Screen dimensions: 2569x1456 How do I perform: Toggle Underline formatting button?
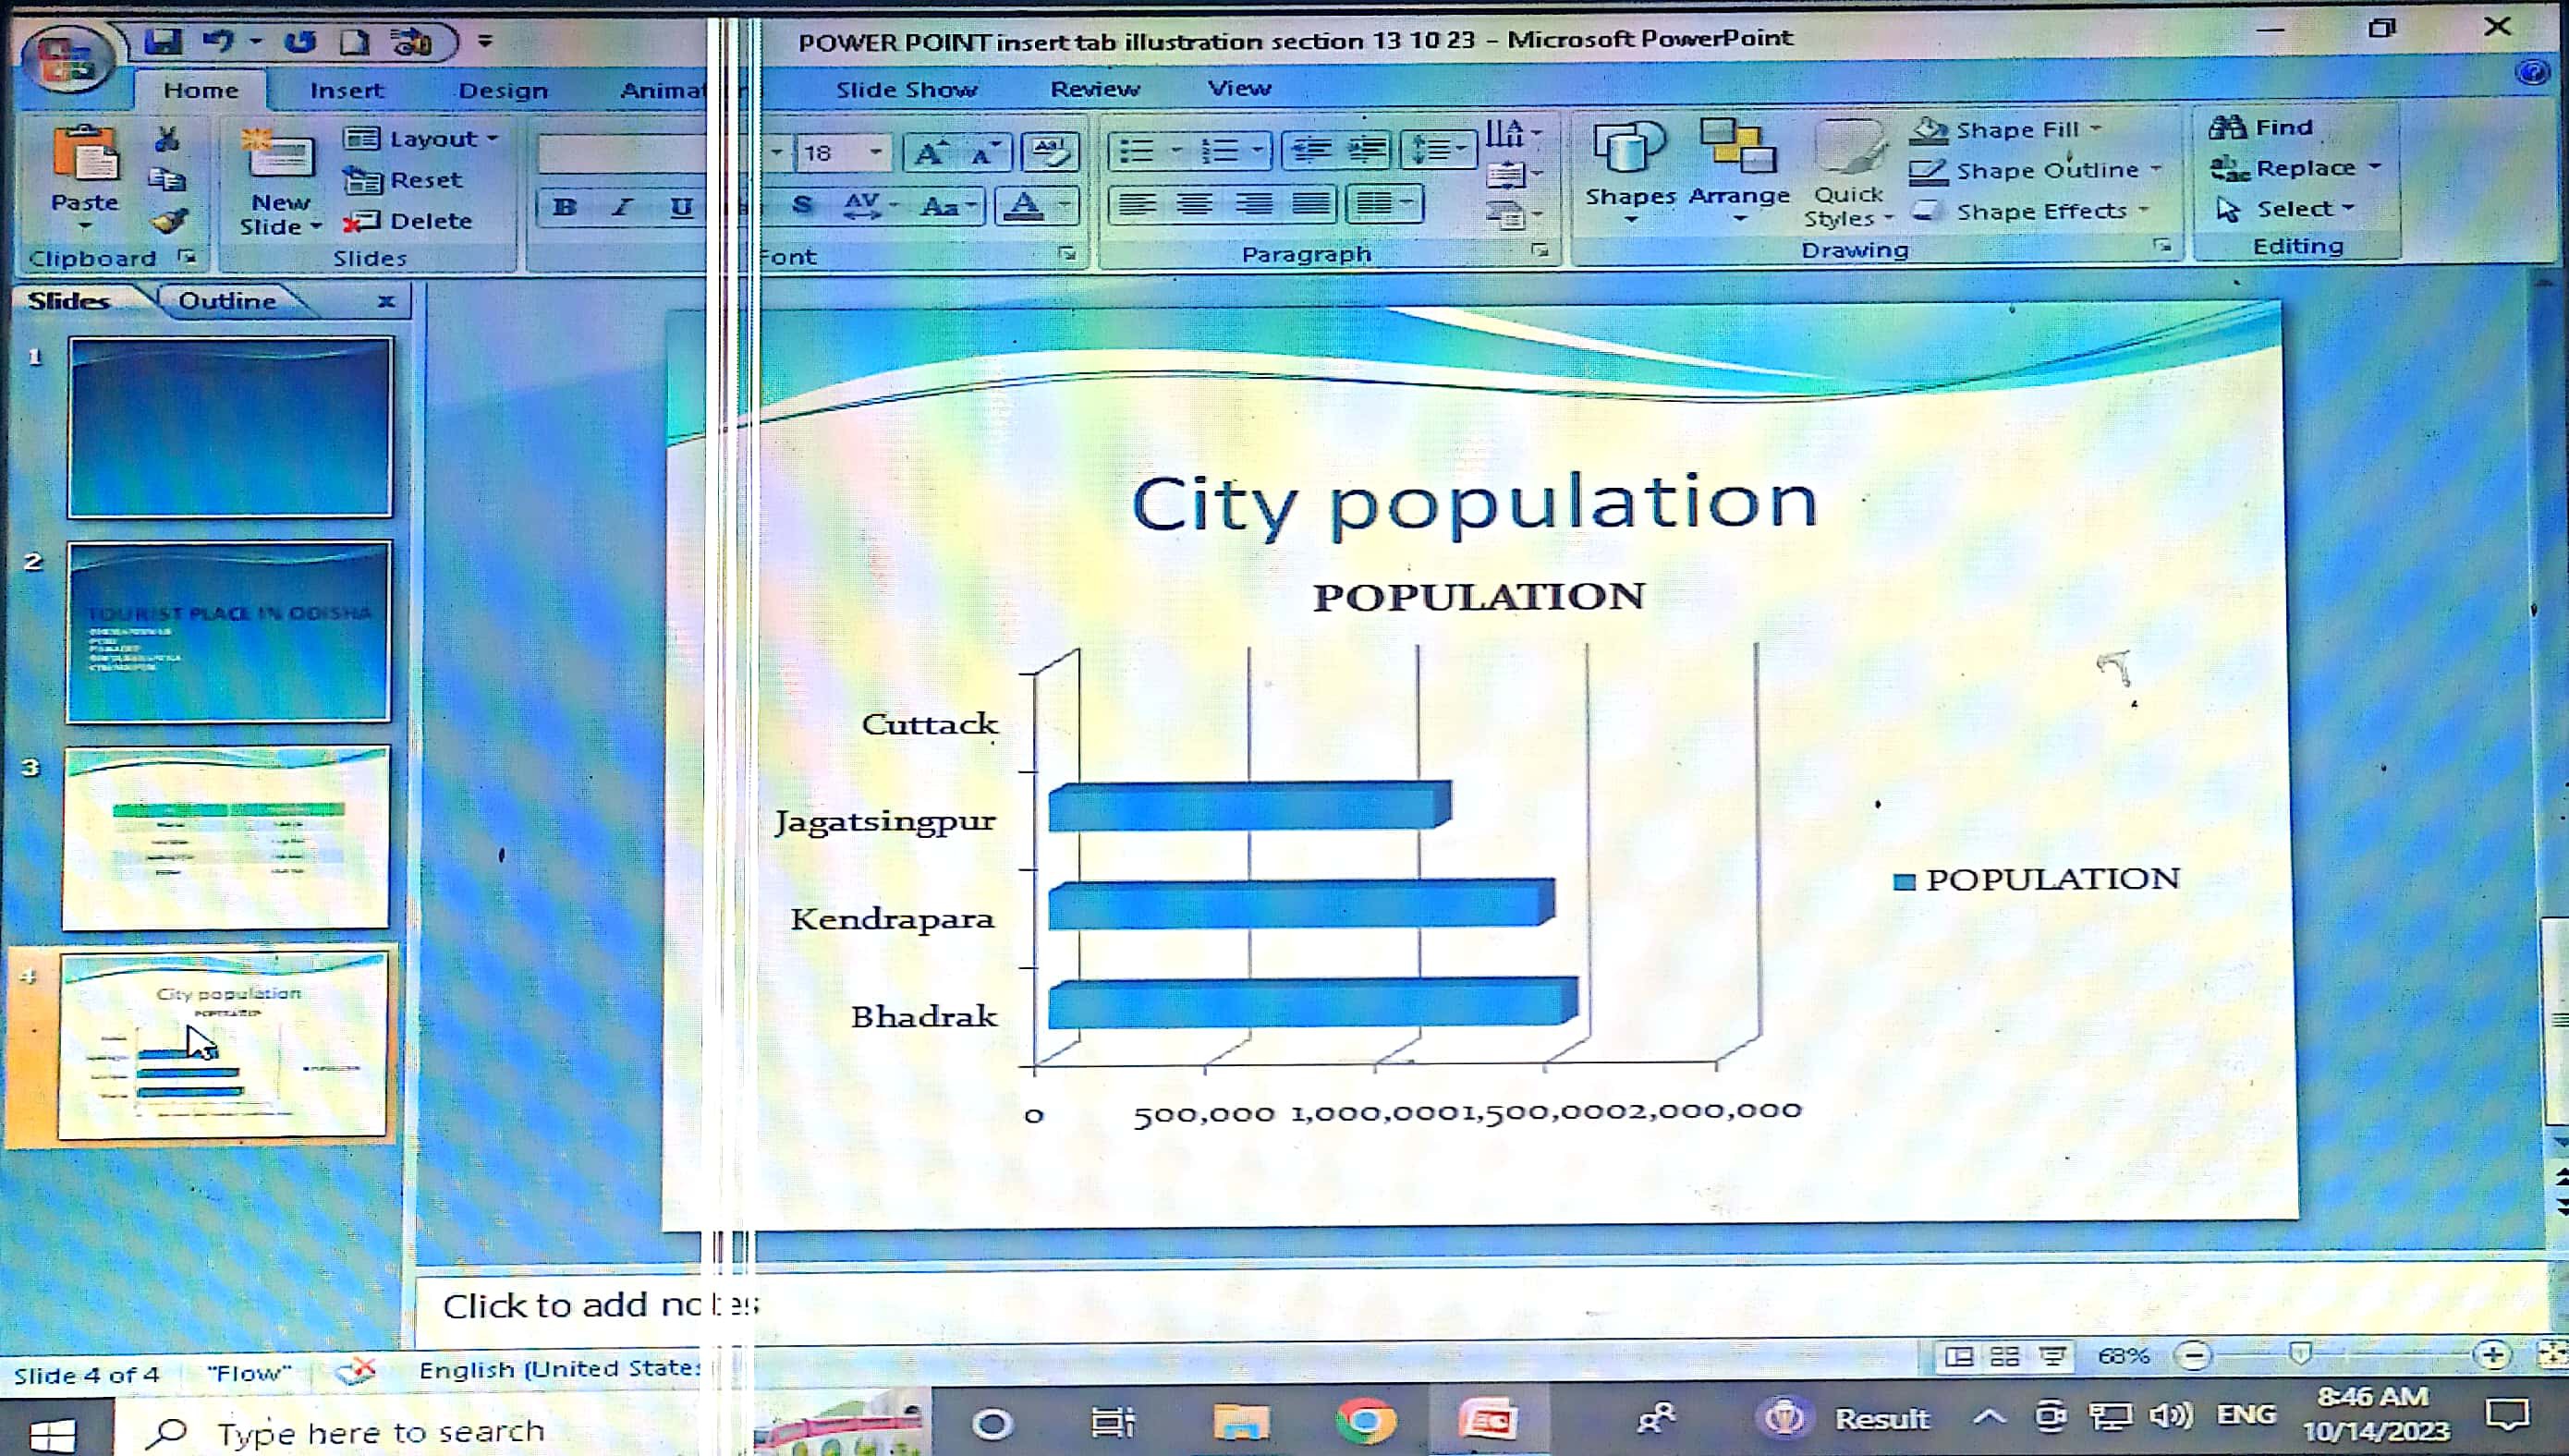click(x=681, y=207)
